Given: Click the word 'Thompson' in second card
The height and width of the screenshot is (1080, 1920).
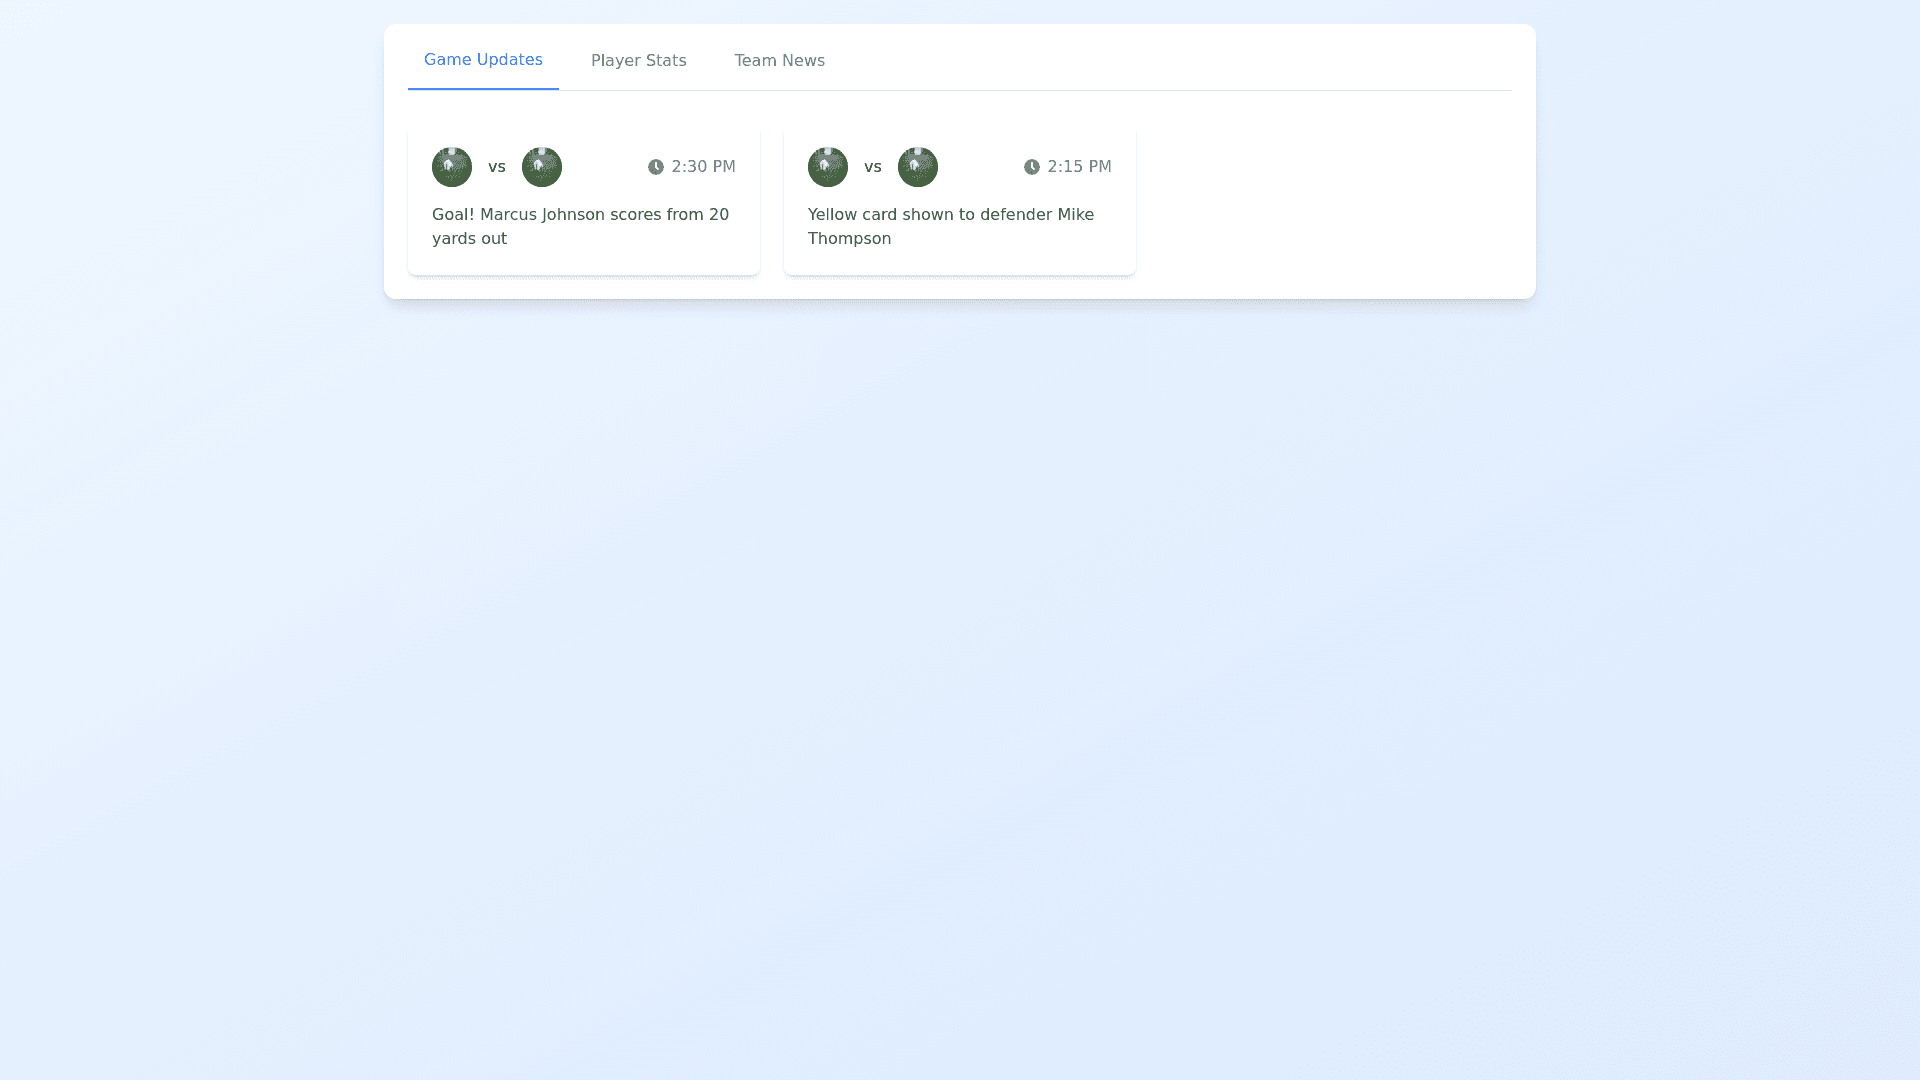Looking at the screenshot, I should click(x=849, y=239).
